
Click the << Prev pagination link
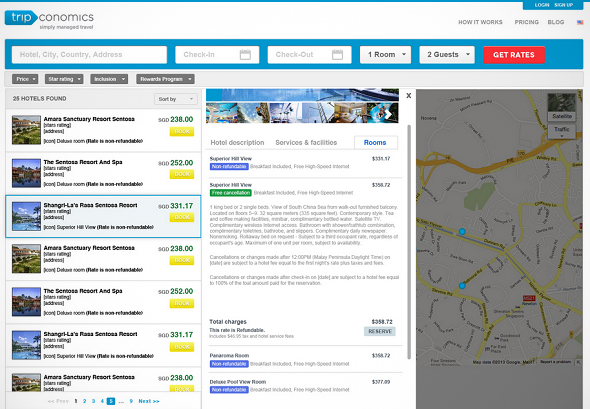(58, 401)
